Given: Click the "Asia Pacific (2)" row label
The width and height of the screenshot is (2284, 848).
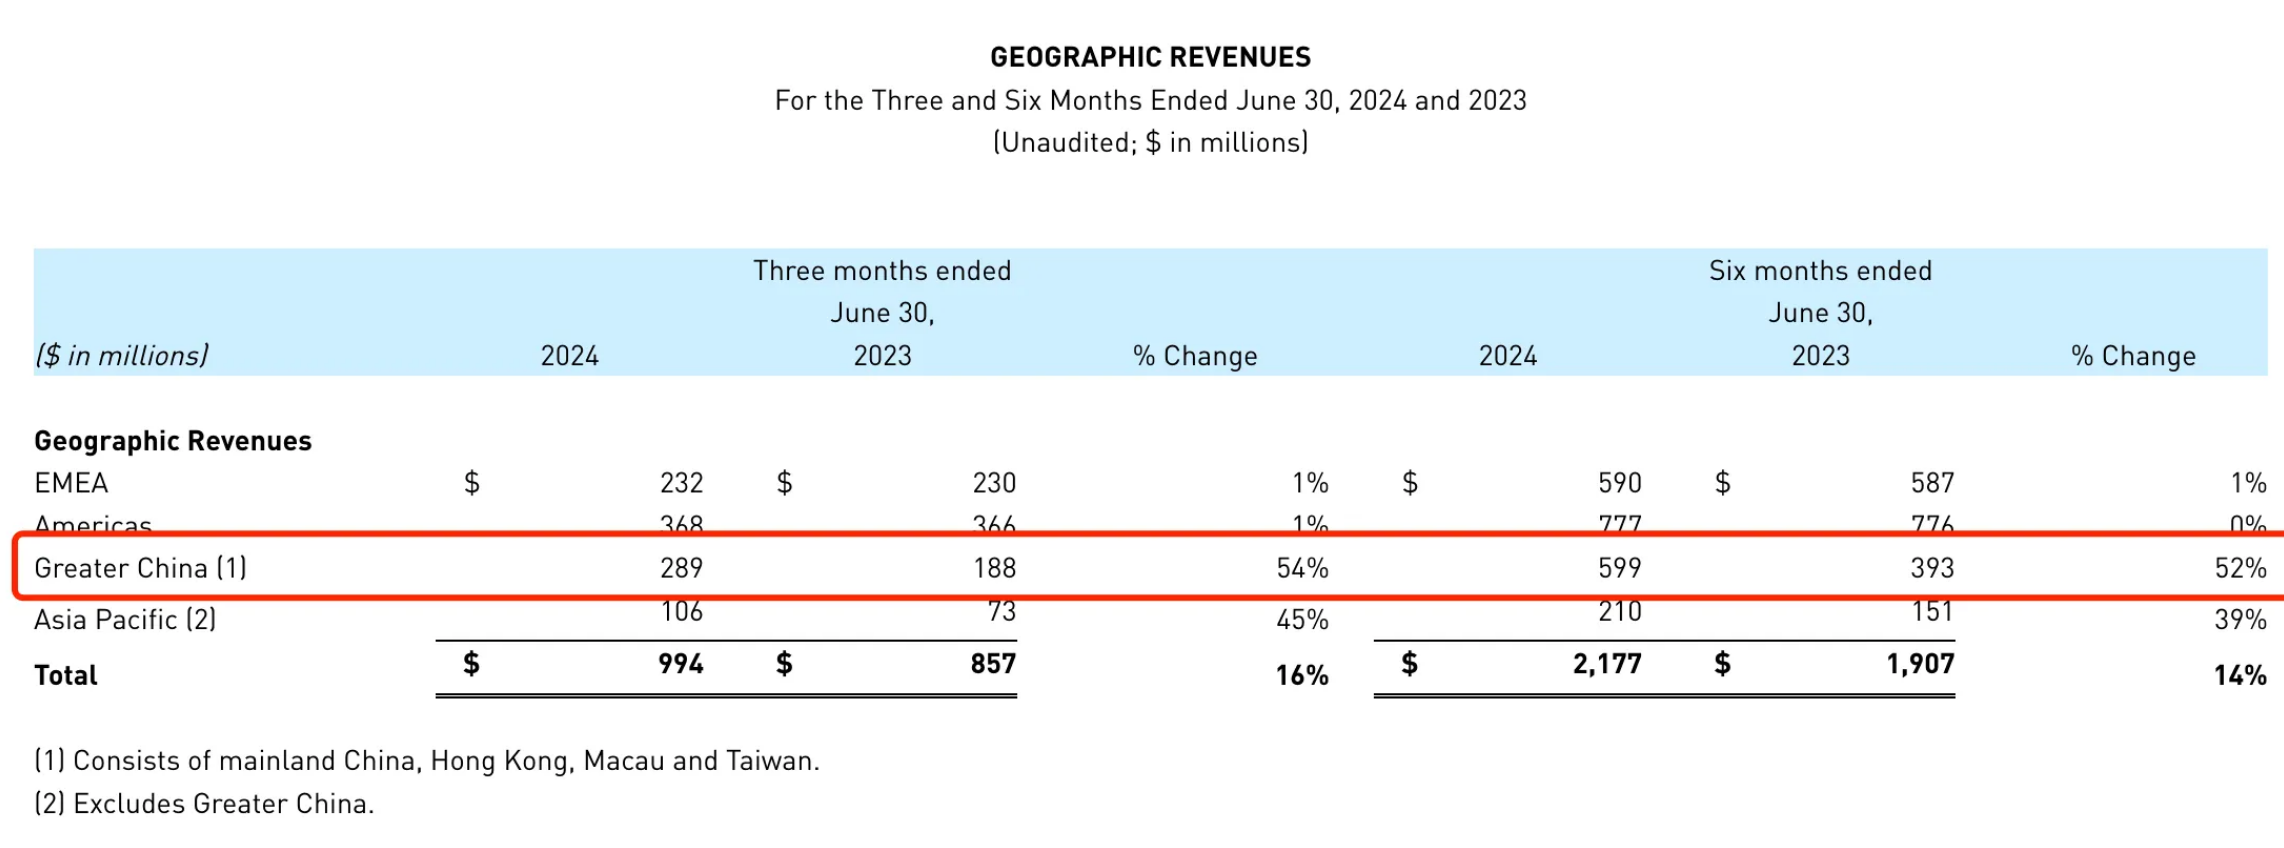Looking at the screenshot, I should (x=125, y=620).
